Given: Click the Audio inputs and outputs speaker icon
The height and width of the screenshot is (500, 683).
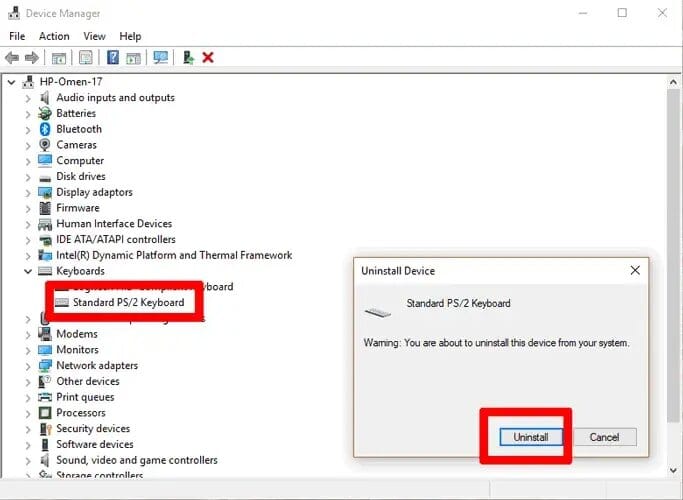Looking at the screenshot, I should coord(44,98).
